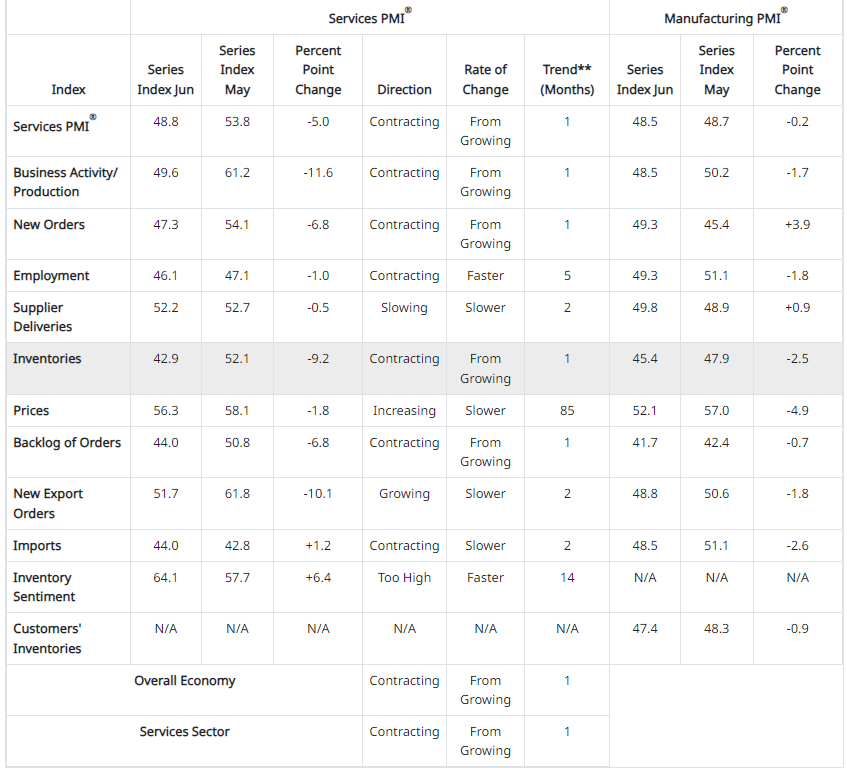Select the "Too High" direction cell
This screenshot has width=847, height=768.
click(404, 578)
